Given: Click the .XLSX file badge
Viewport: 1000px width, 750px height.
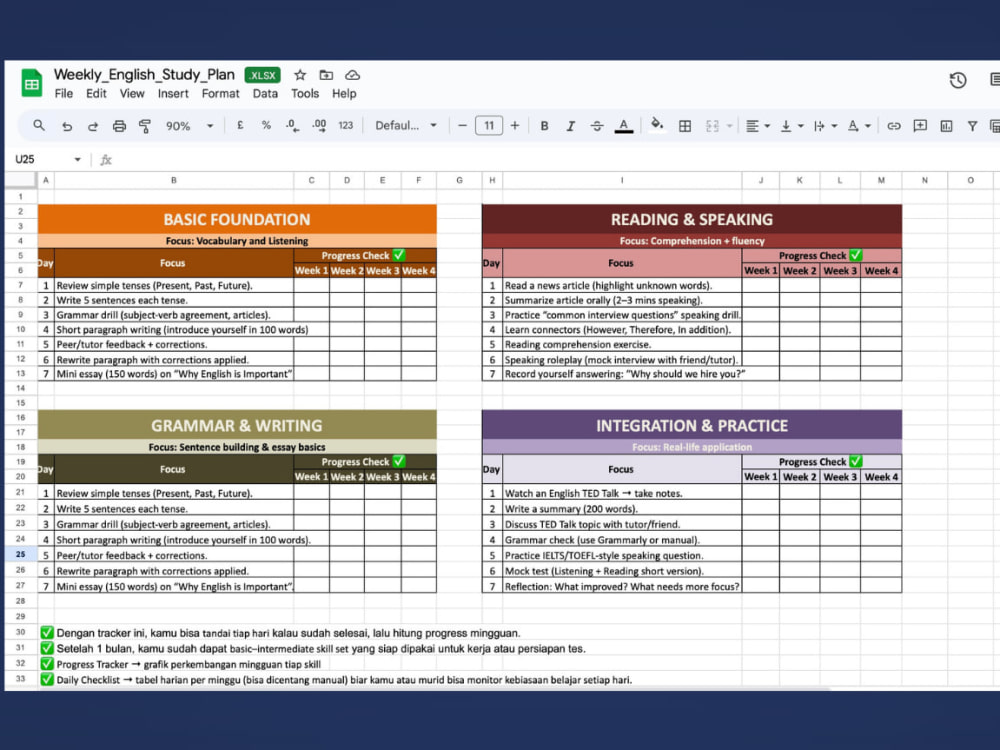Looking at the screenshot, I should [x=263, y=75].
